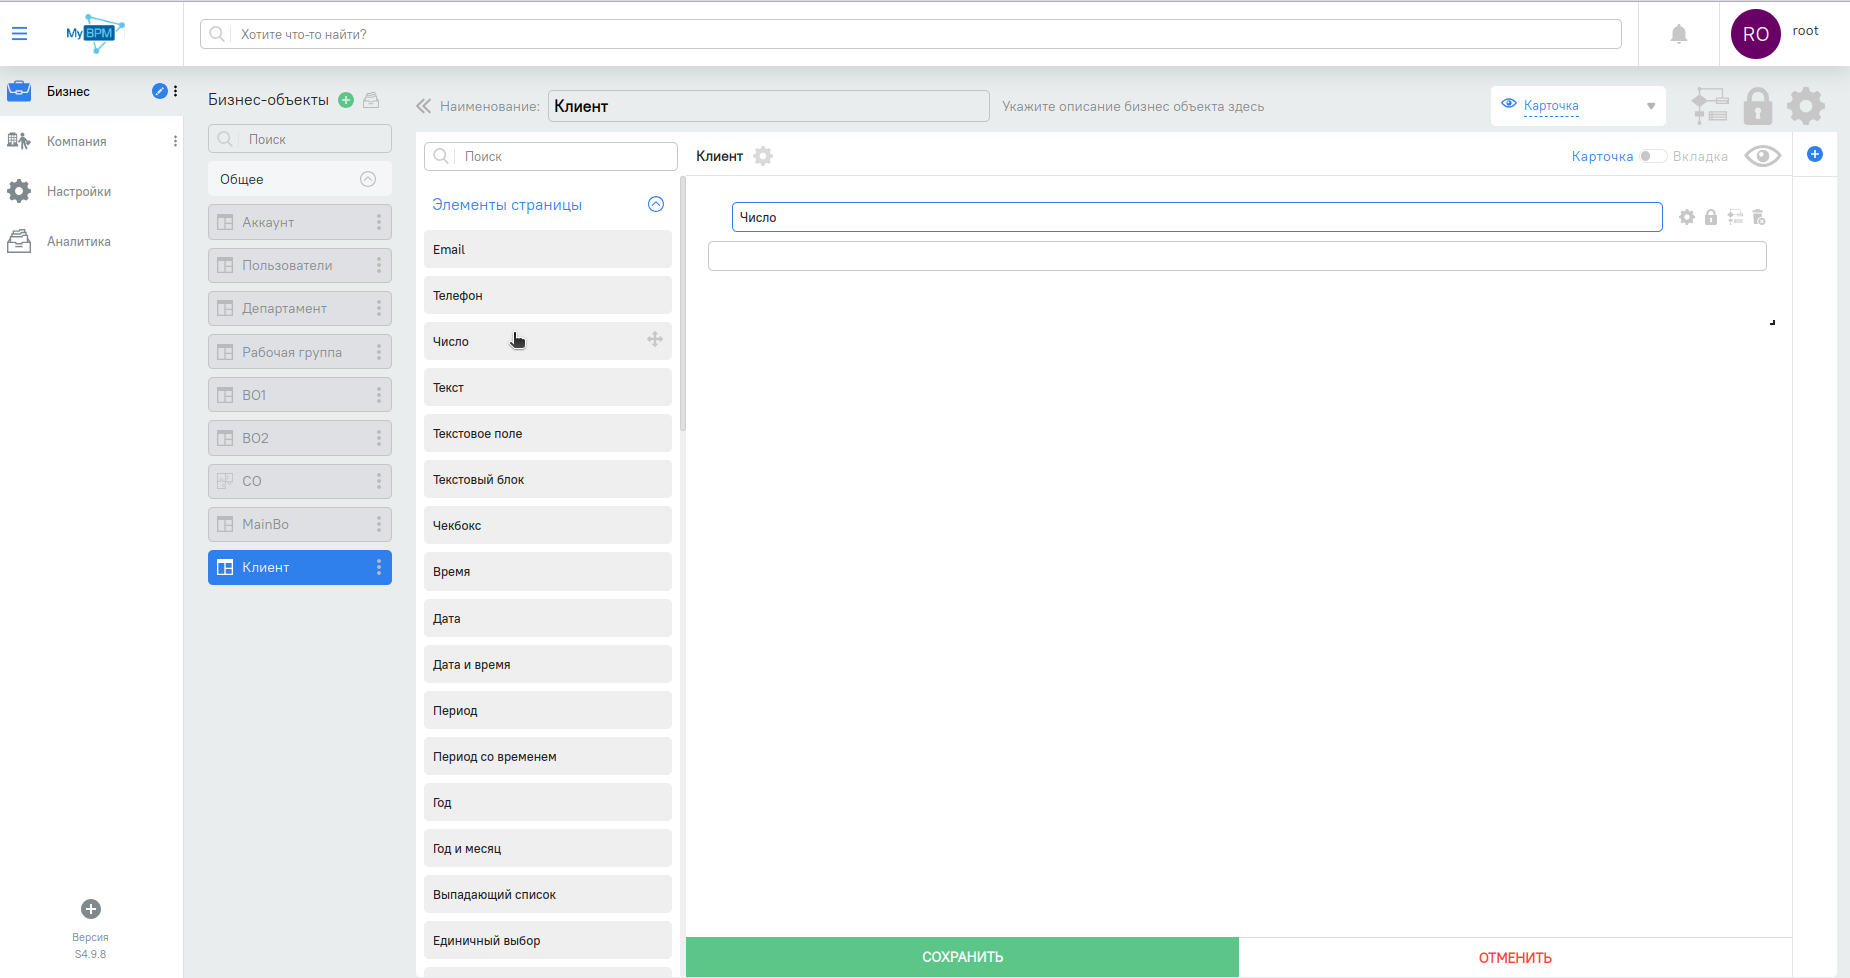Open the large gear settings icon
The image size is (1850, 978).
(1806, 105)
